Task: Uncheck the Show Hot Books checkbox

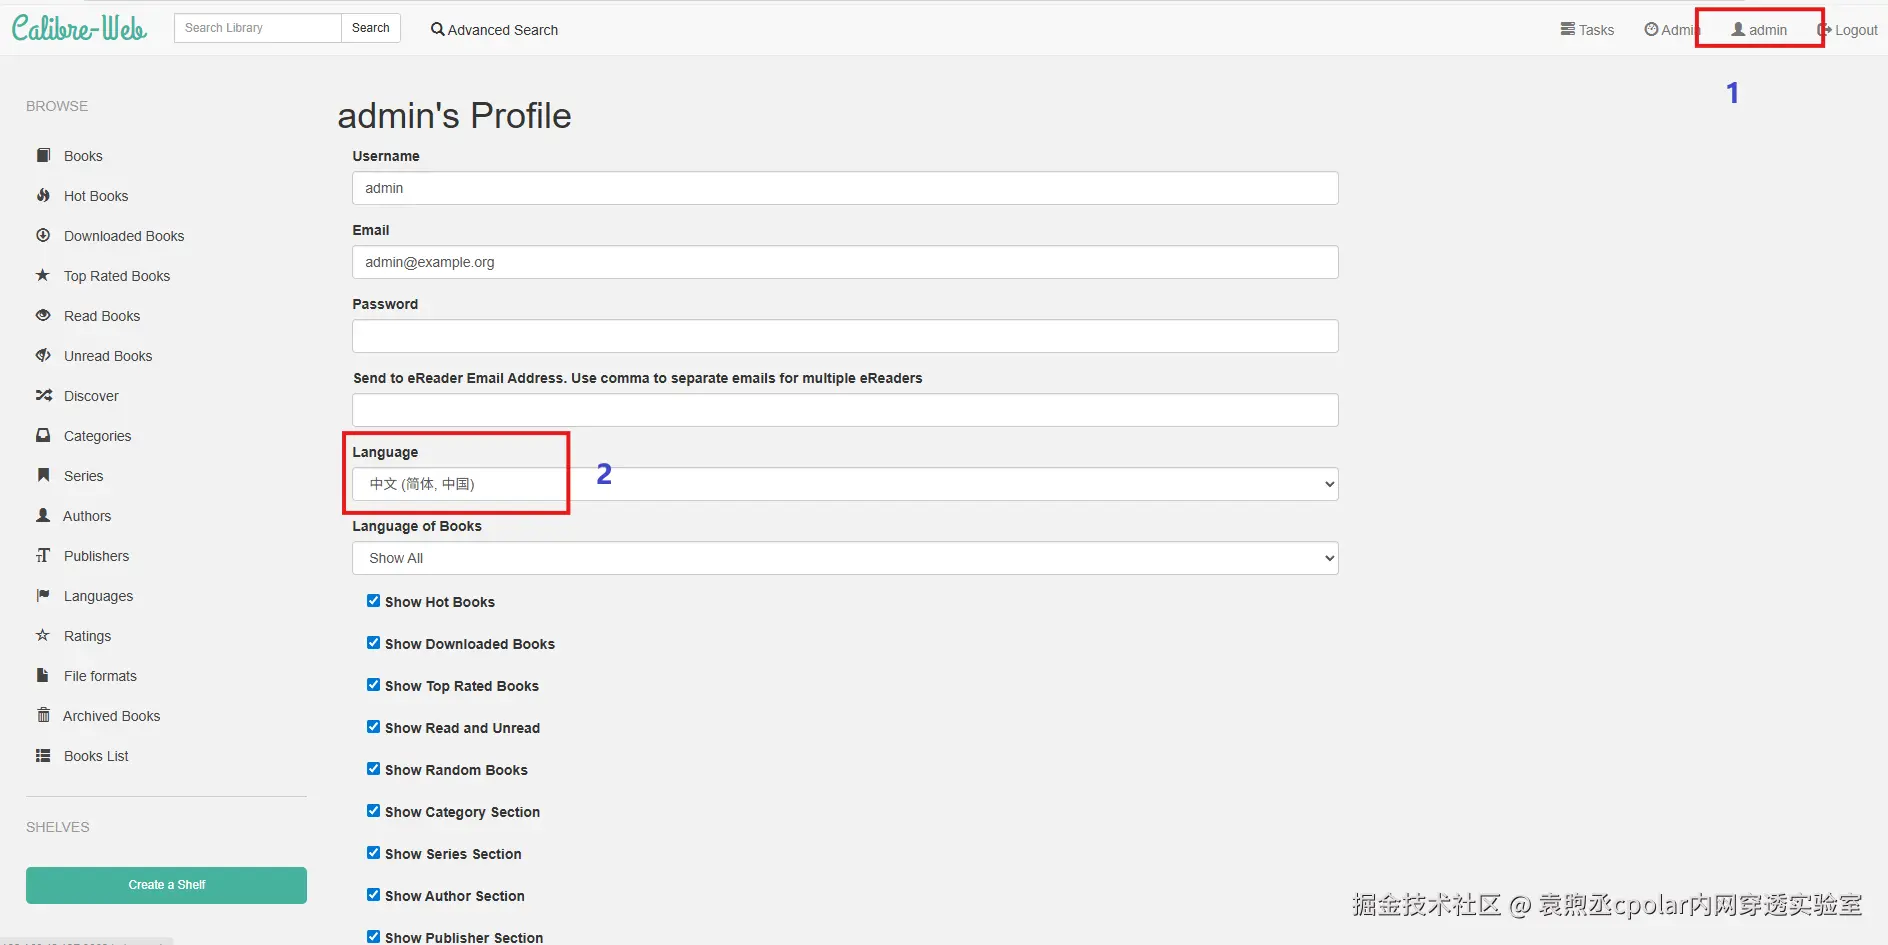Action: pyautogui.click(x=373, y=601)
